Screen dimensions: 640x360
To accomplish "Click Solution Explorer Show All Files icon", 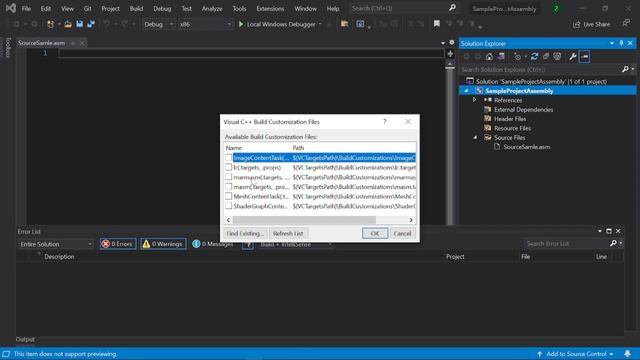I will (x=557, y=57).
